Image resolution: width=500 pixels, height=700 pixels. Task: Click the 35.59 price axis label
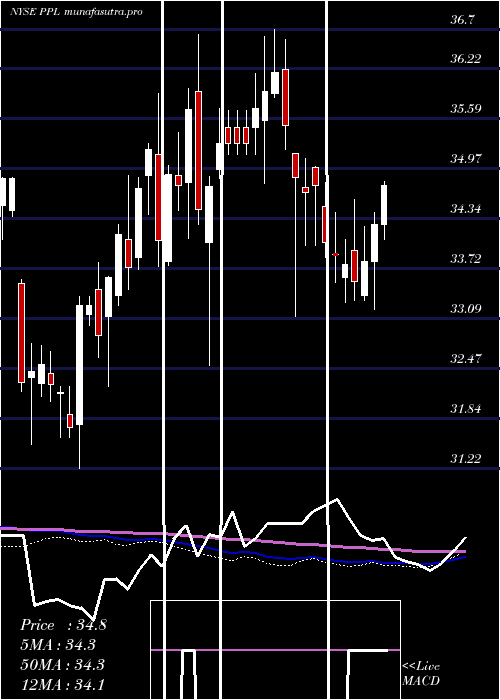(x=466, y=108)
